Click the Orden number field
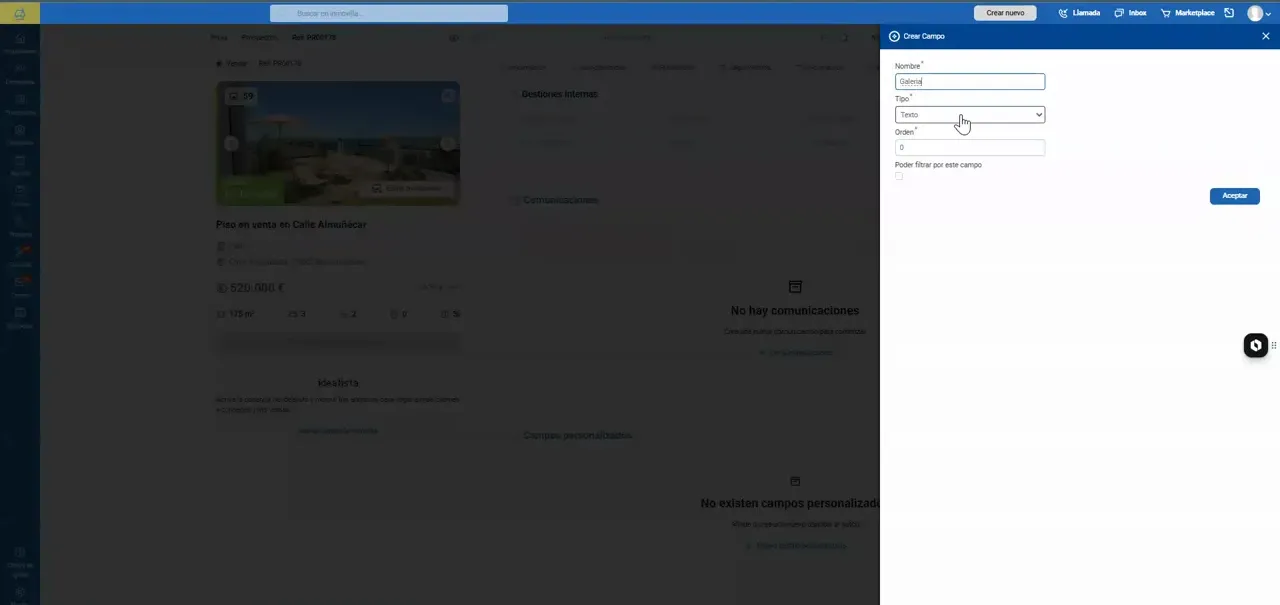1280x605 pixels. coord(970,147)
